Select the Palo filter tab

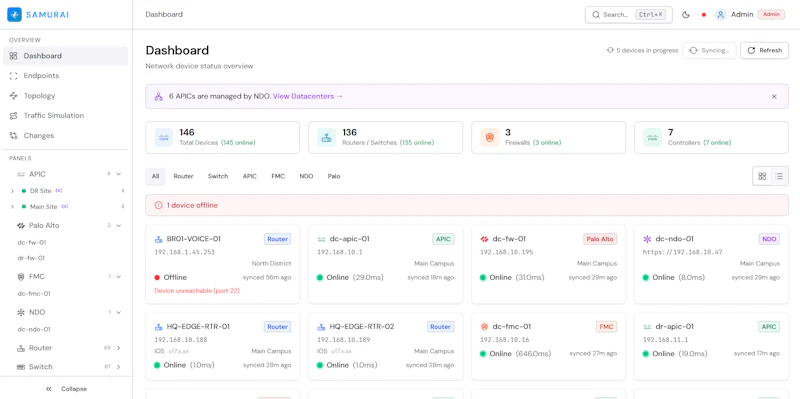(334, 176)
